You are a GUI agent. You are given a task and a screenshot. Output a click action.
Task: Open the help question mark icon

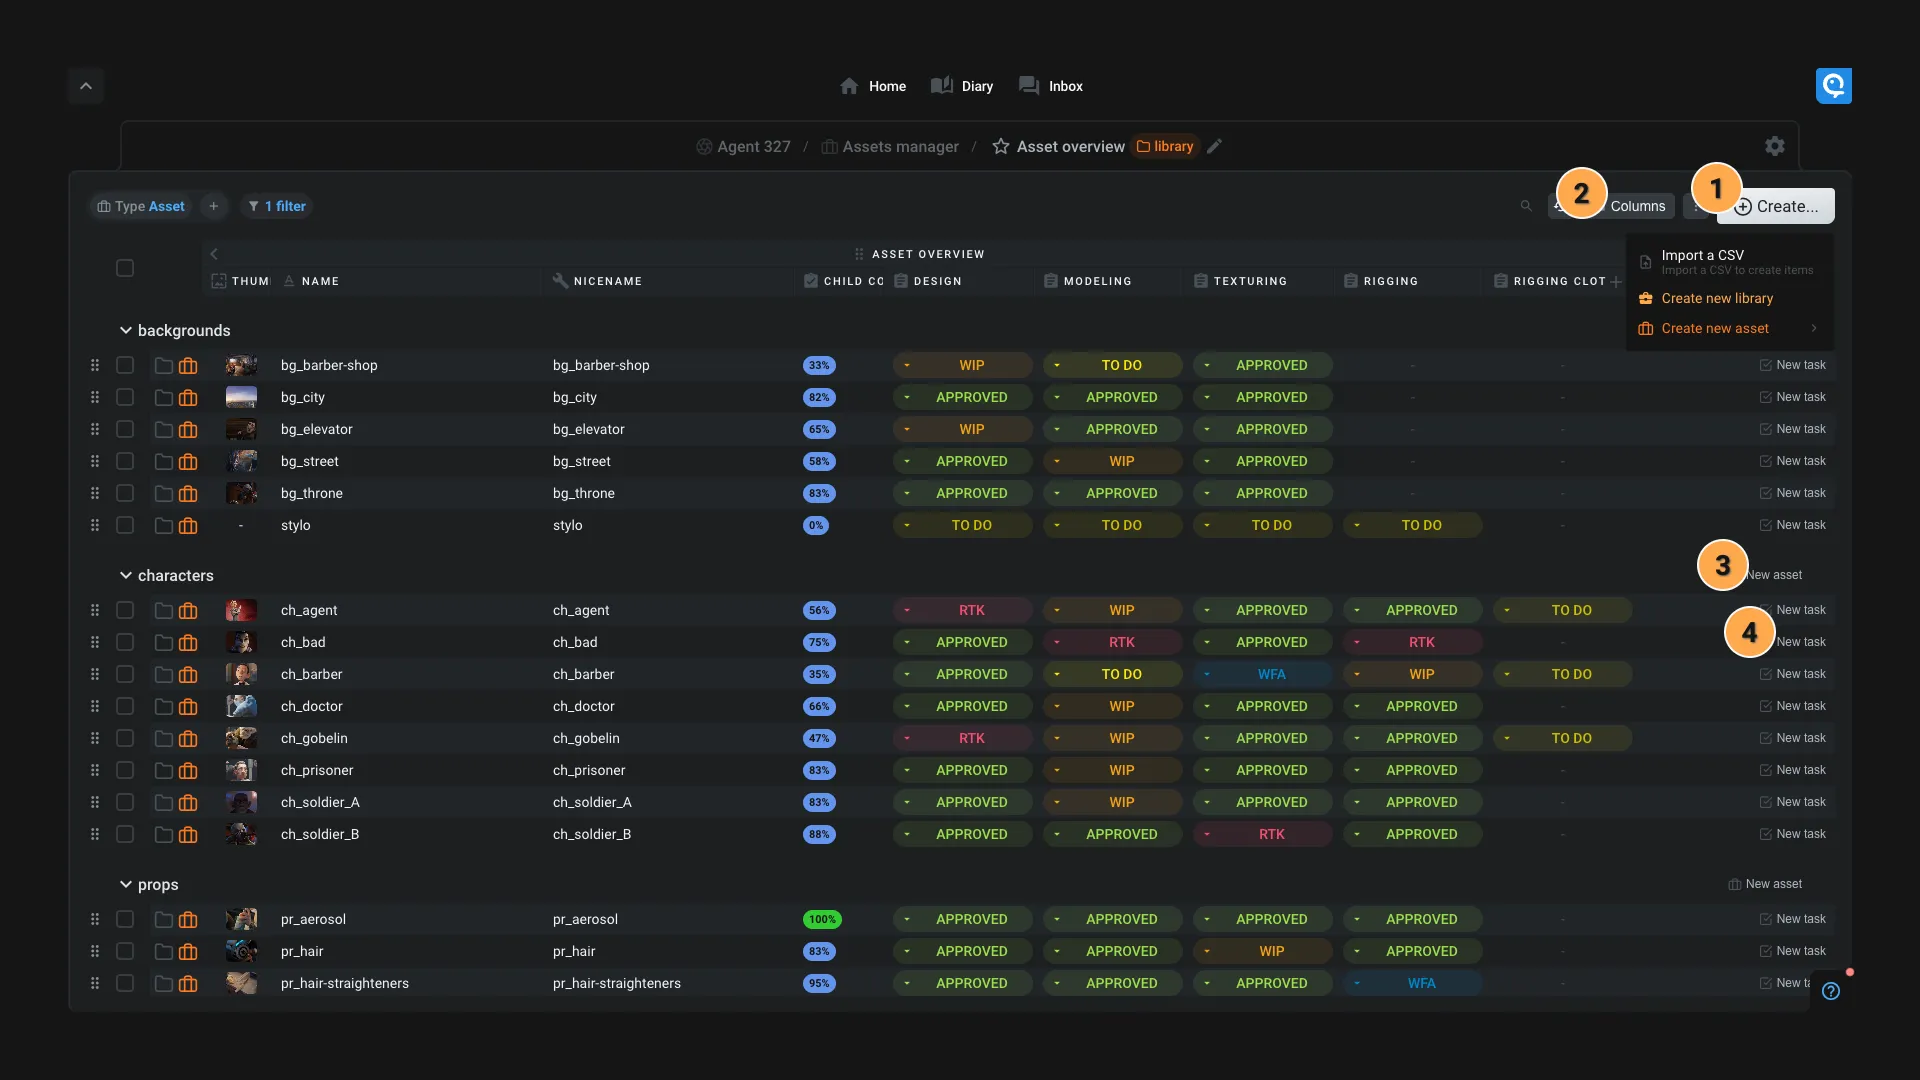[1830, 991]
